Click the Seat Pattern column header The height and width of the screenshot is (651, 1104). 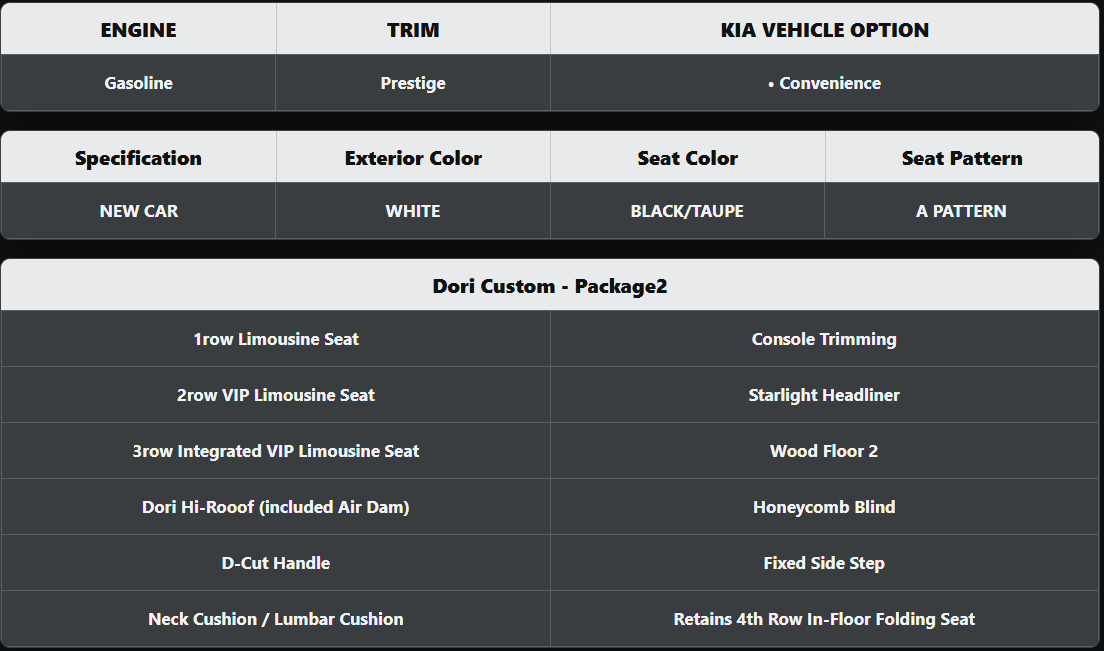pos(961,158)
